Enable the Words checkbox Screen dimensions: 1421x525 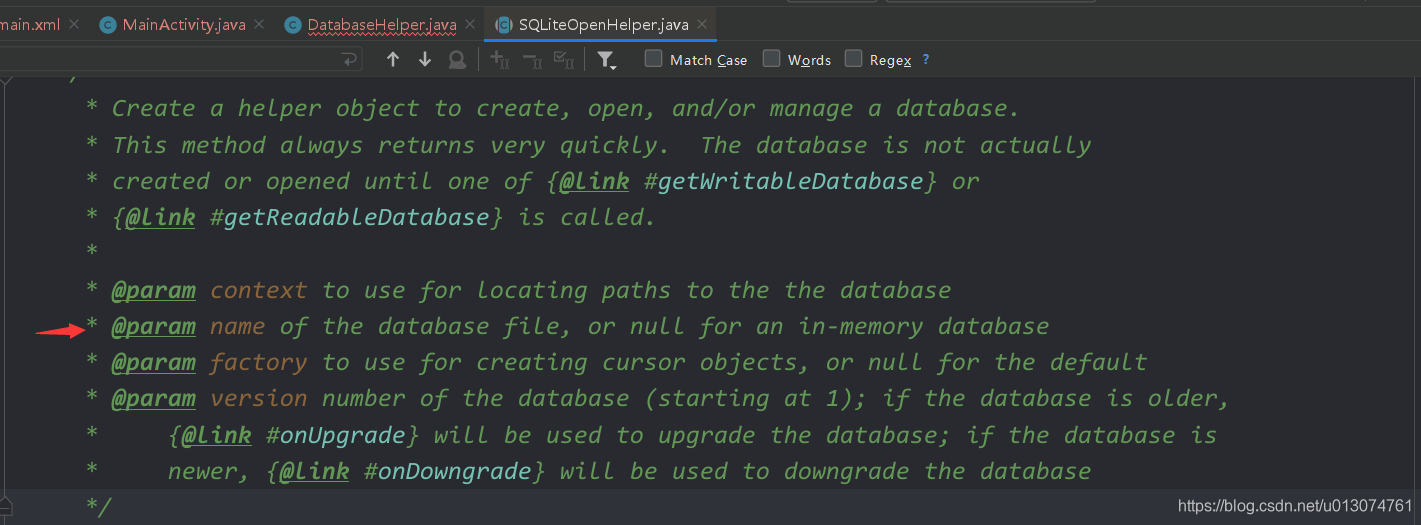771,59
